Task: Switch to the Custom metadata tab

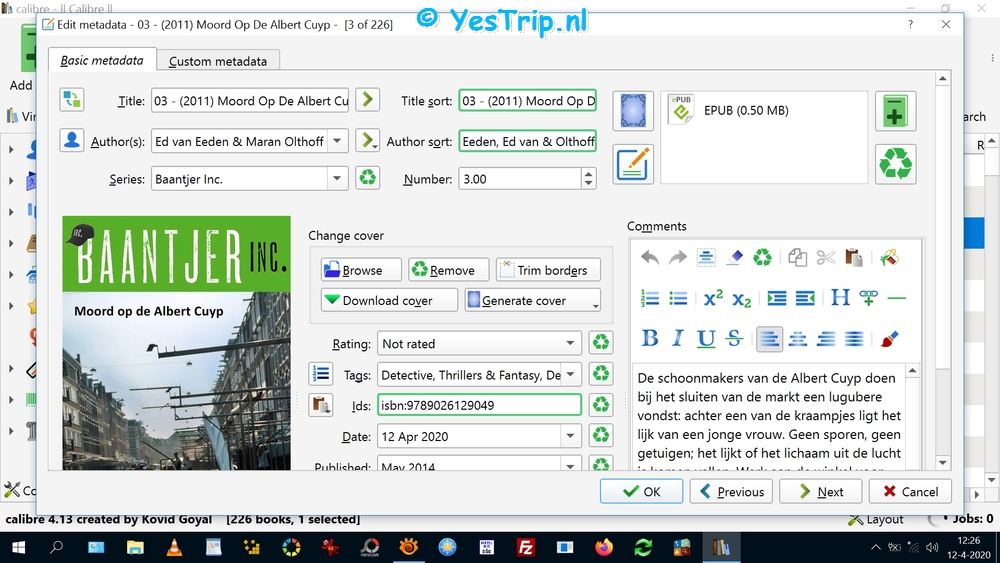Action: pyautogui.click(x=218, y=61)
